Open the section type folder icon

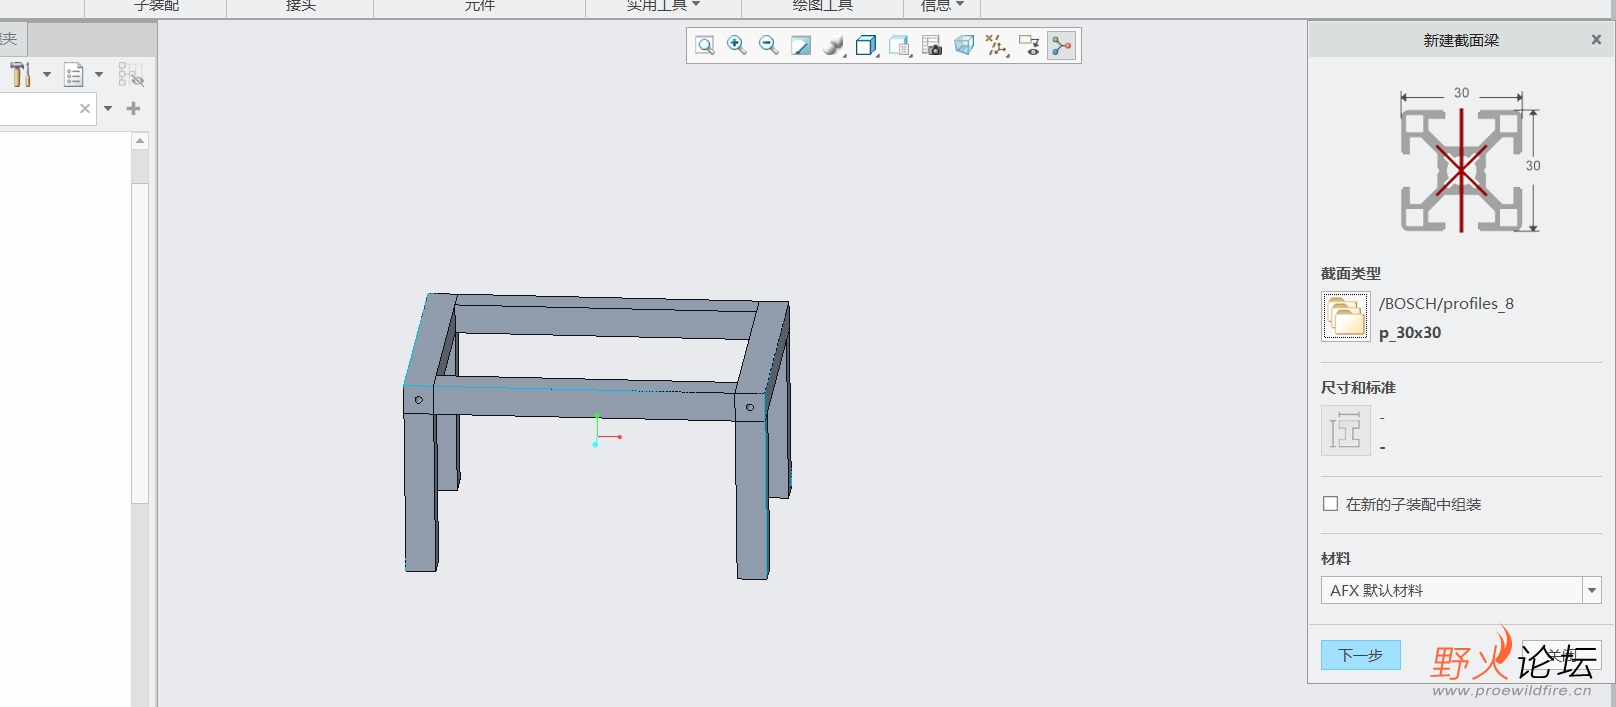(x=1346, y=317)
